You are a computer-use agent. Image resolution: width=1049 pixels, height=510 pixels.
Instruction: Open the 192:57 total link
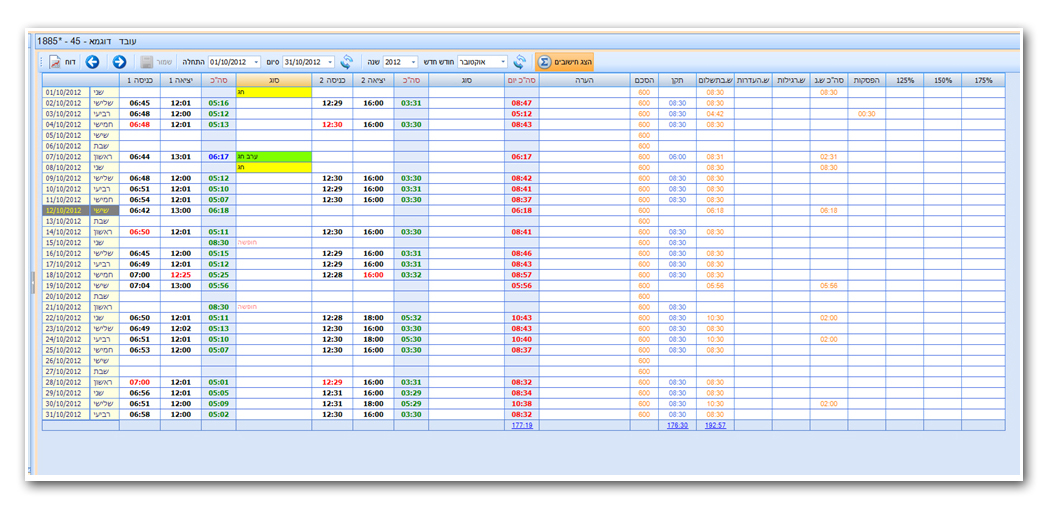click(714, 425)
